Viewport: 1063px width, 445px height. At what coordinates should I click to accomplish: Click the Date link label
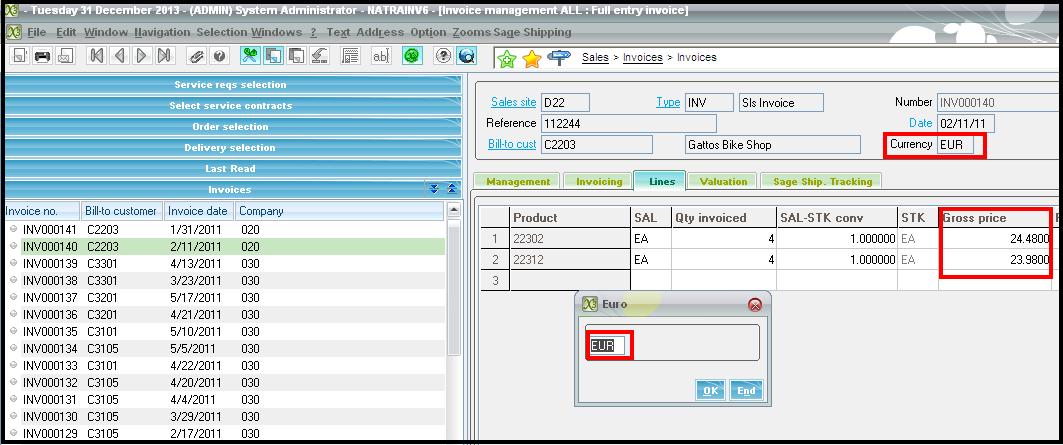click(x=921, y=123)
